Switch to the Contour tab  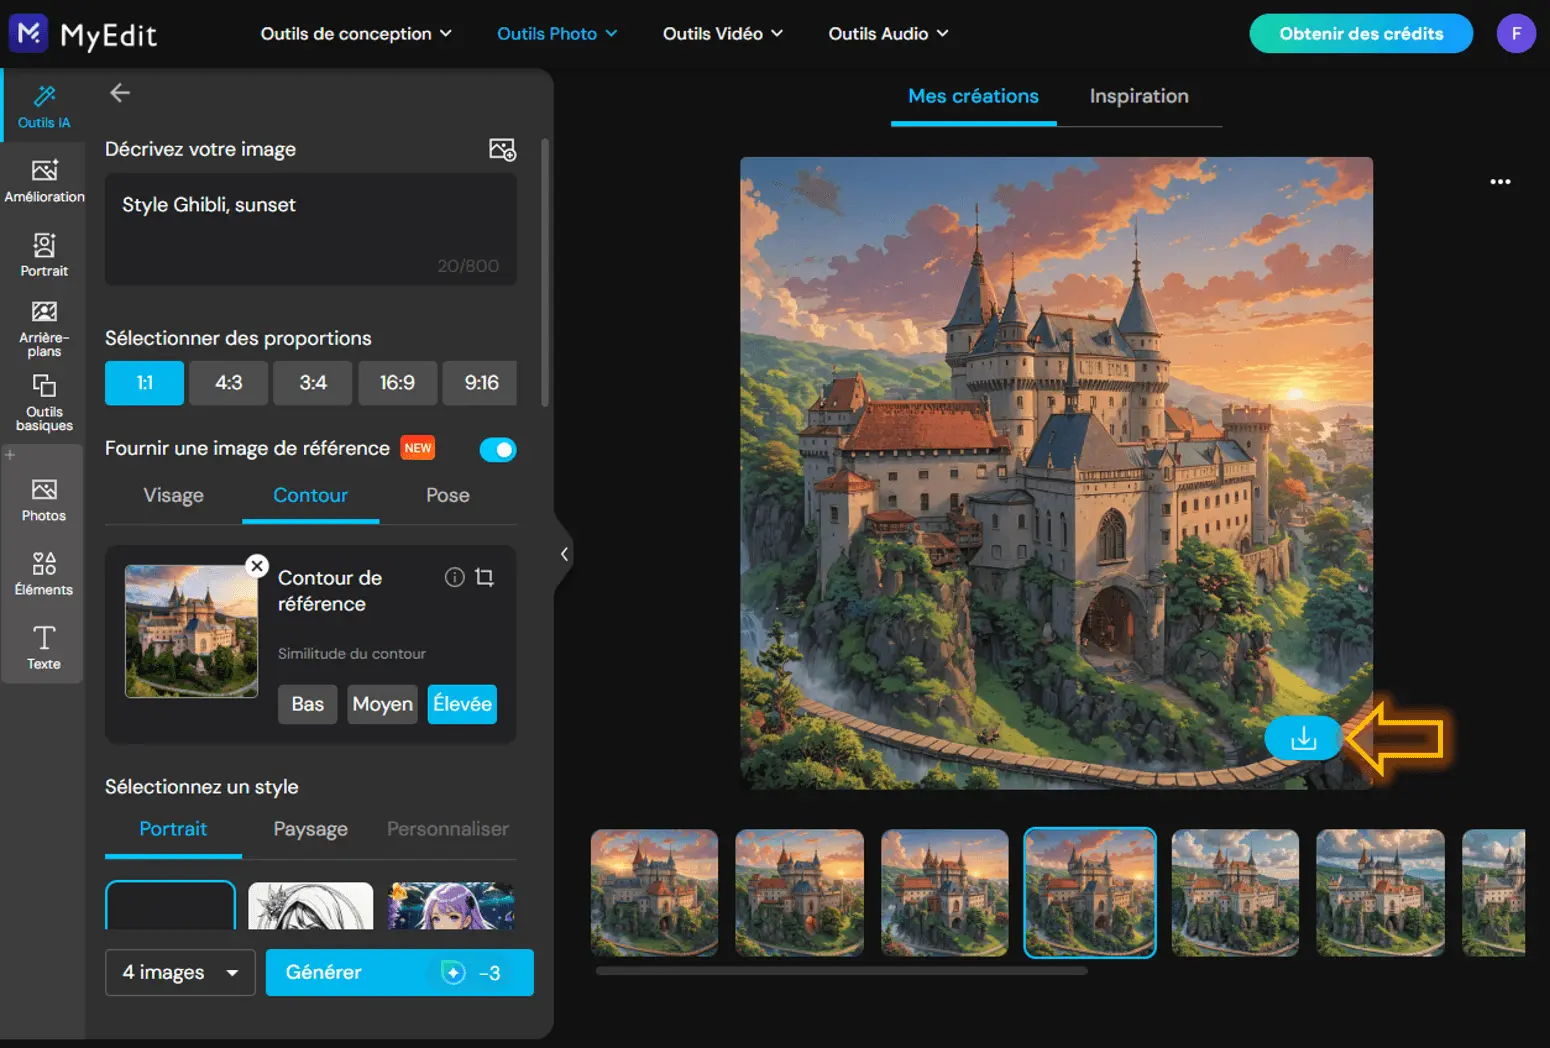310,496
